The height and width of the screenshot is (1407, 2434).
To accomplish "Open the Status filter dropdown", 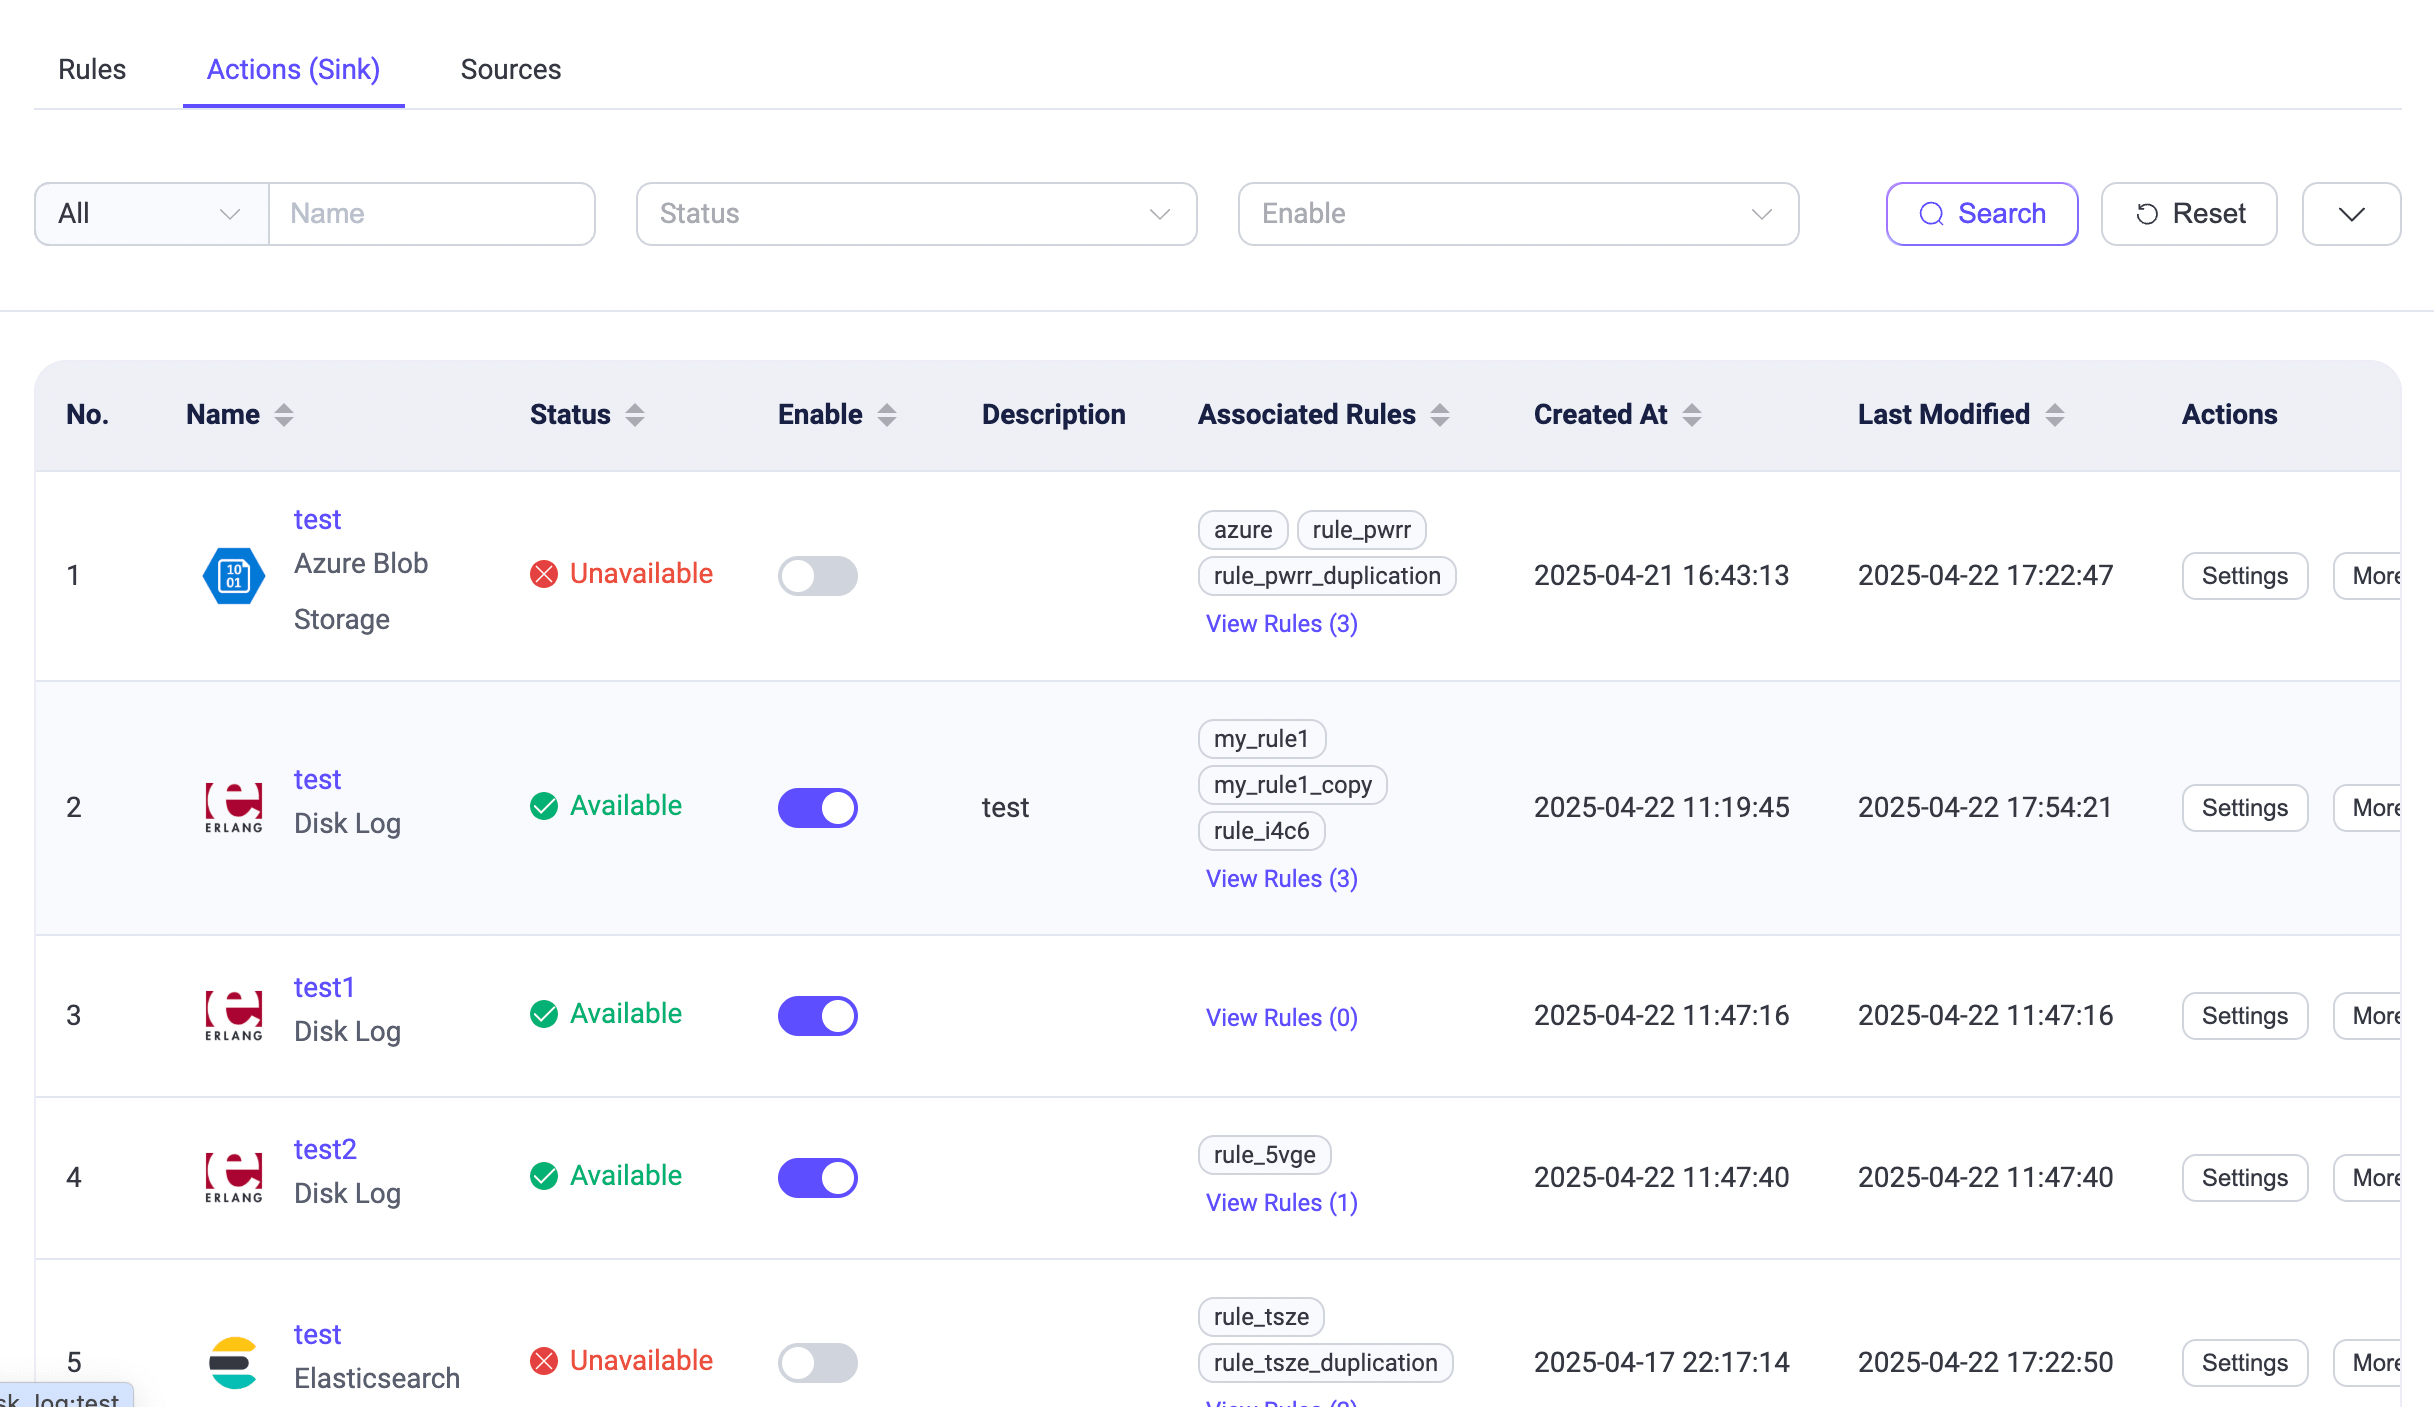I will [916, 214].
